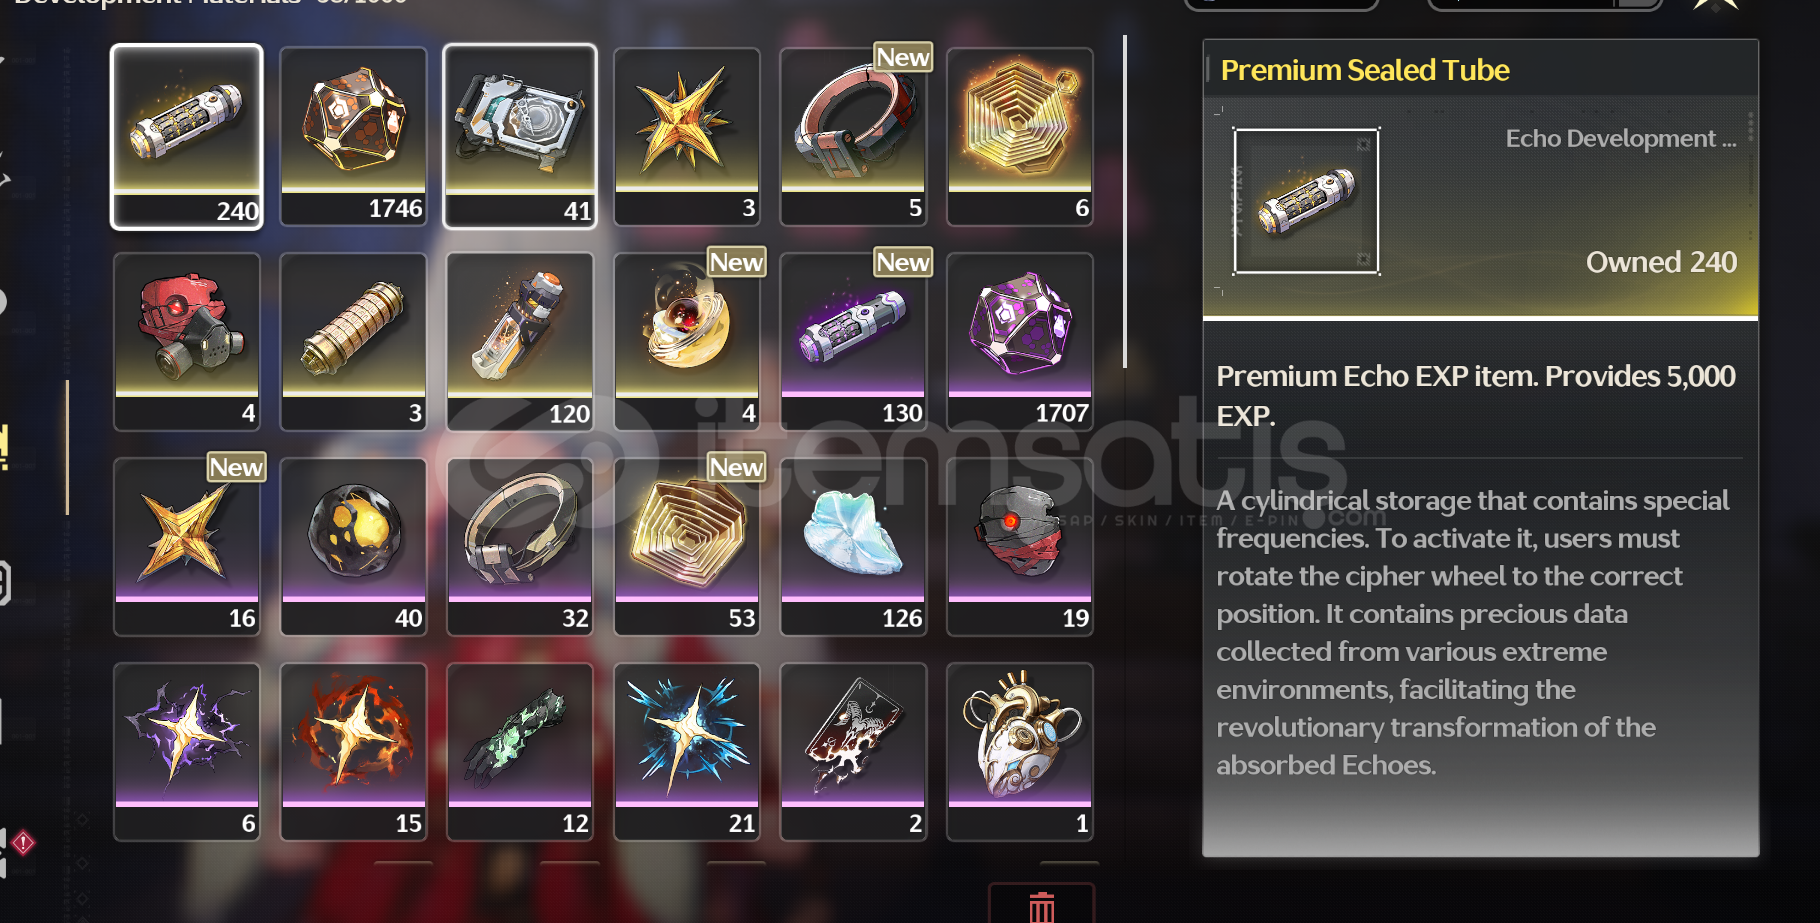The image size is (1820, 923).
Task: Select the orange polyhedron item with 1746
Action: tap(354, 137)
